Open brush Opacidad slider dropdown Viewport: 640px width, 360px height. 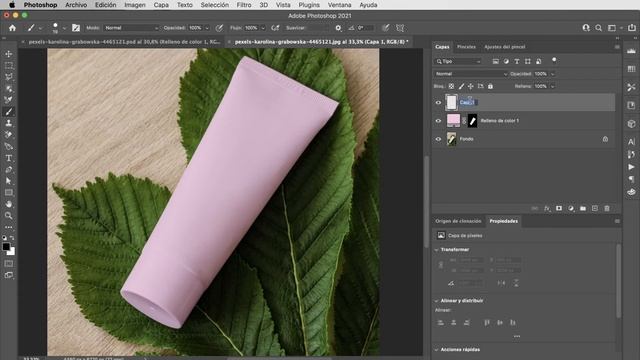pyautogui.click(x=207, y=28)
